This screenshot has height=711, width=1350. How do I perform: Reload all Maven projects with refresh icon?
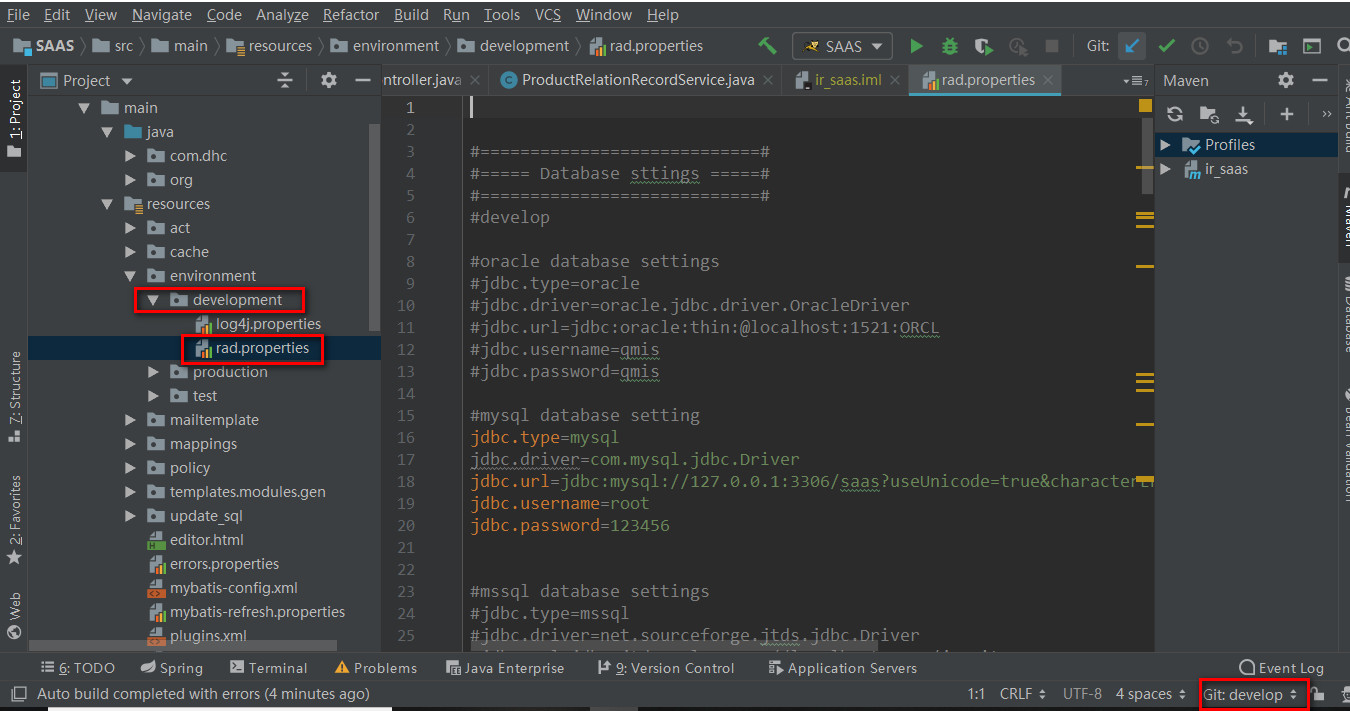[x=1174, y=114]
